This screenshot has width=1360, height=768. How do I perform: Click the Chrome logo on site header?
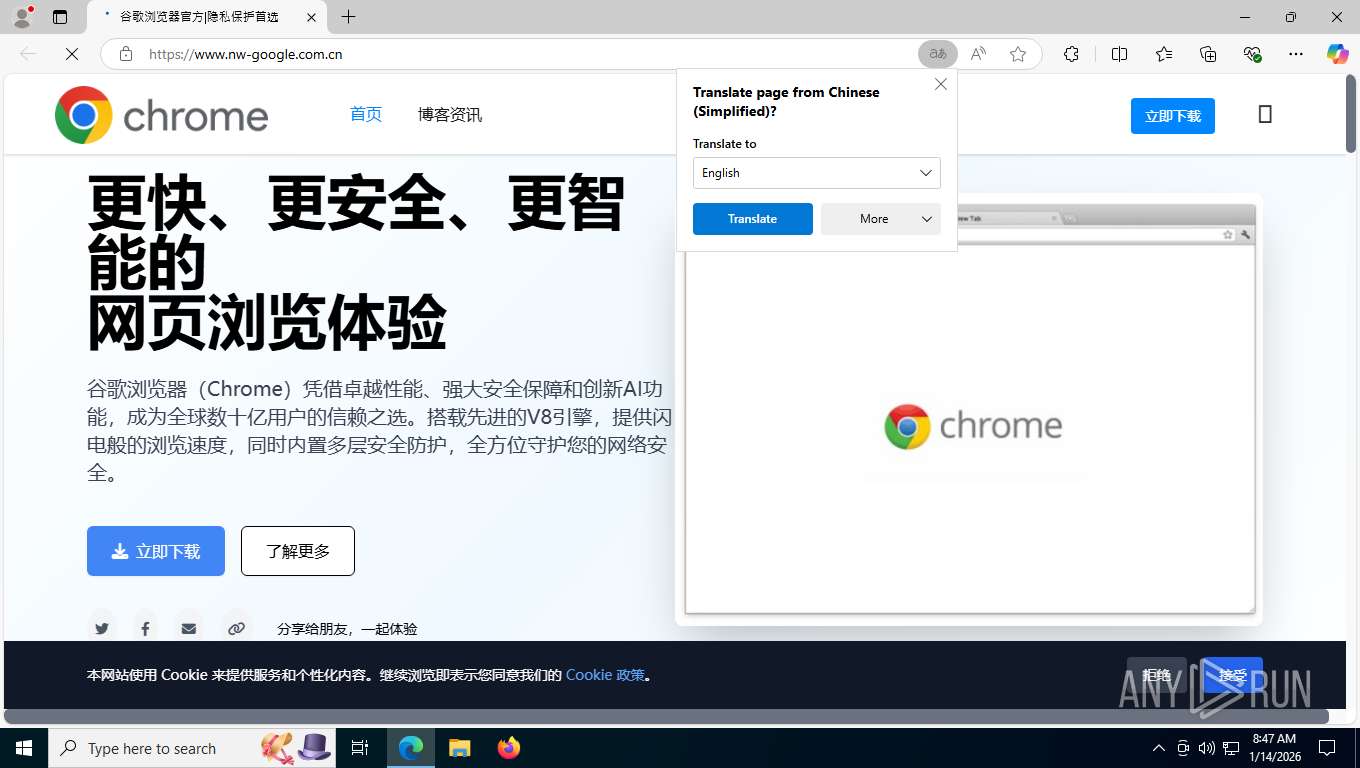click(162, 115)
